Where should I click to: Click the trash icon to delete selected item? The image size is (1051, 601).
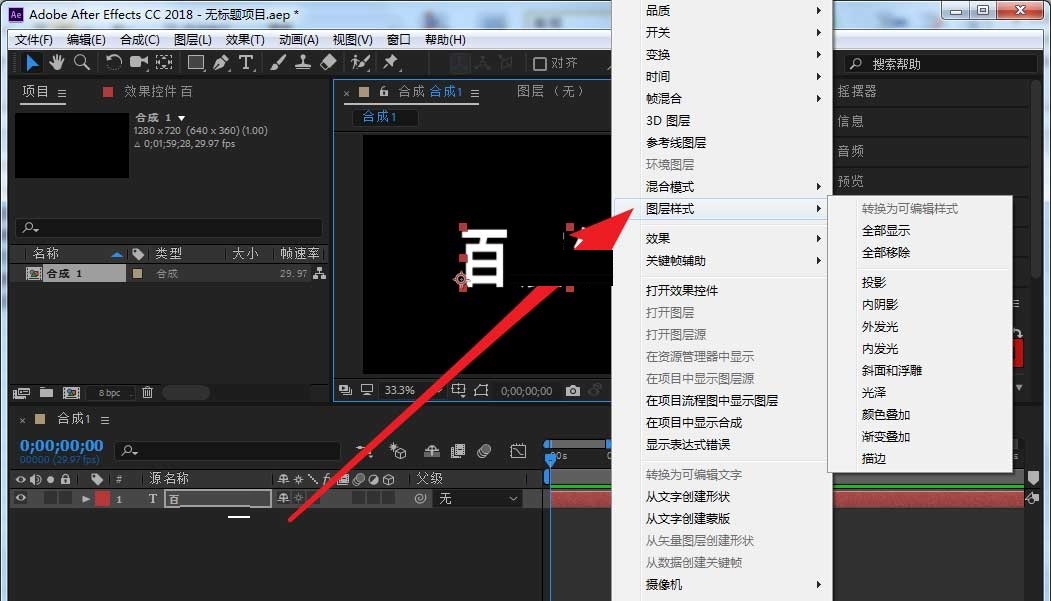(148, 393)
